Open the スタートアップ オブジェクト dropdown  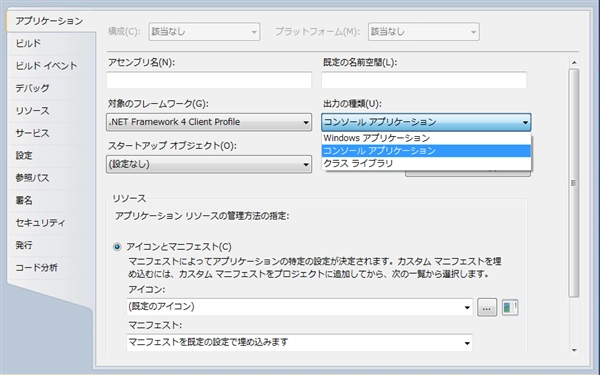(x=209, y=164)
